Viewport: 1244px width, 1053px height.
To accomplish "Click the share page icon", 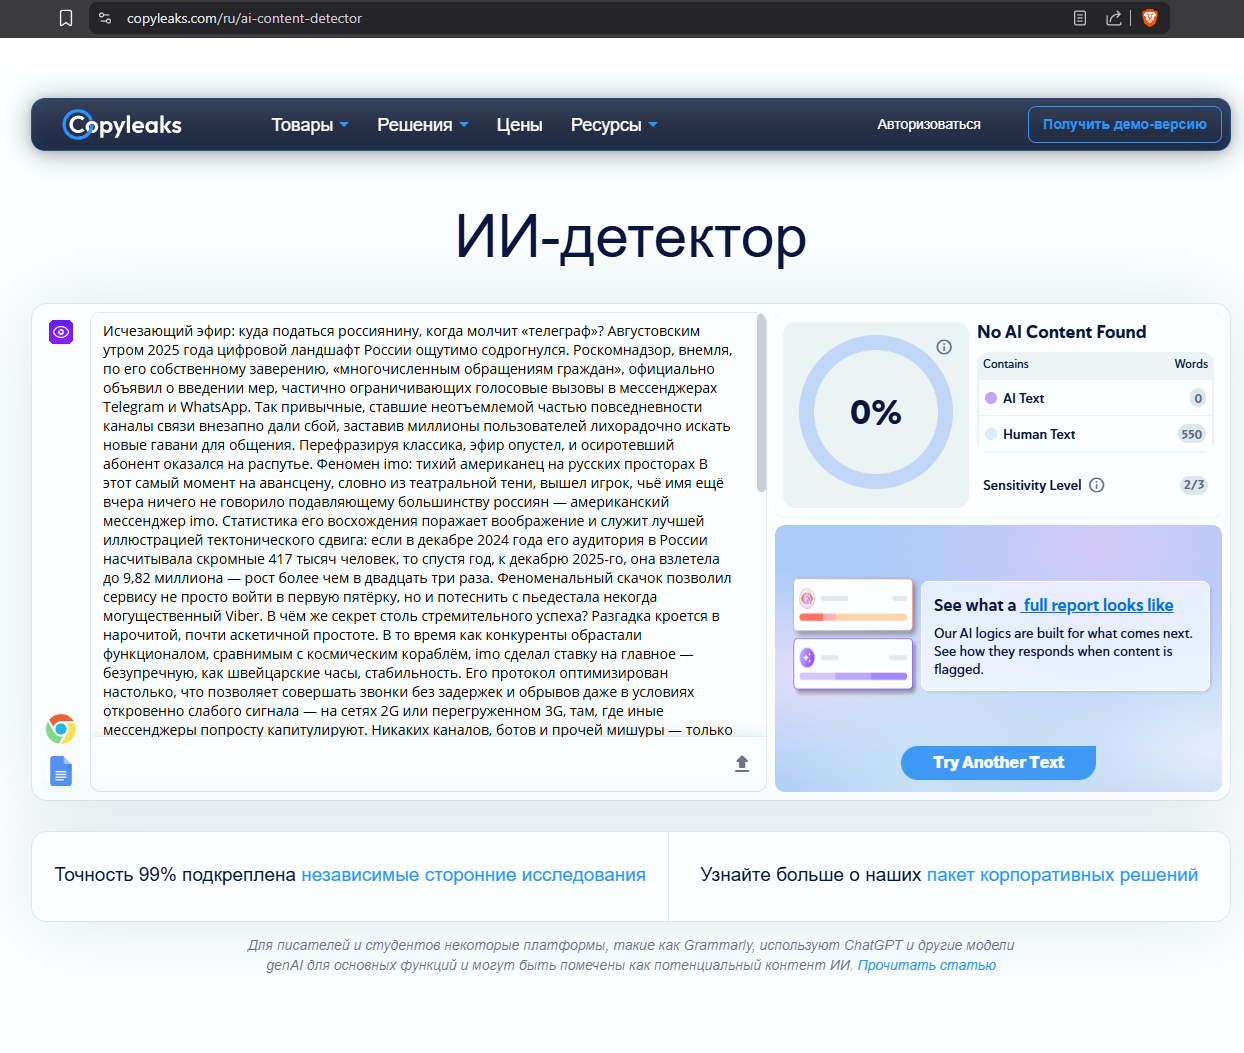I will tap(1113, 18).
